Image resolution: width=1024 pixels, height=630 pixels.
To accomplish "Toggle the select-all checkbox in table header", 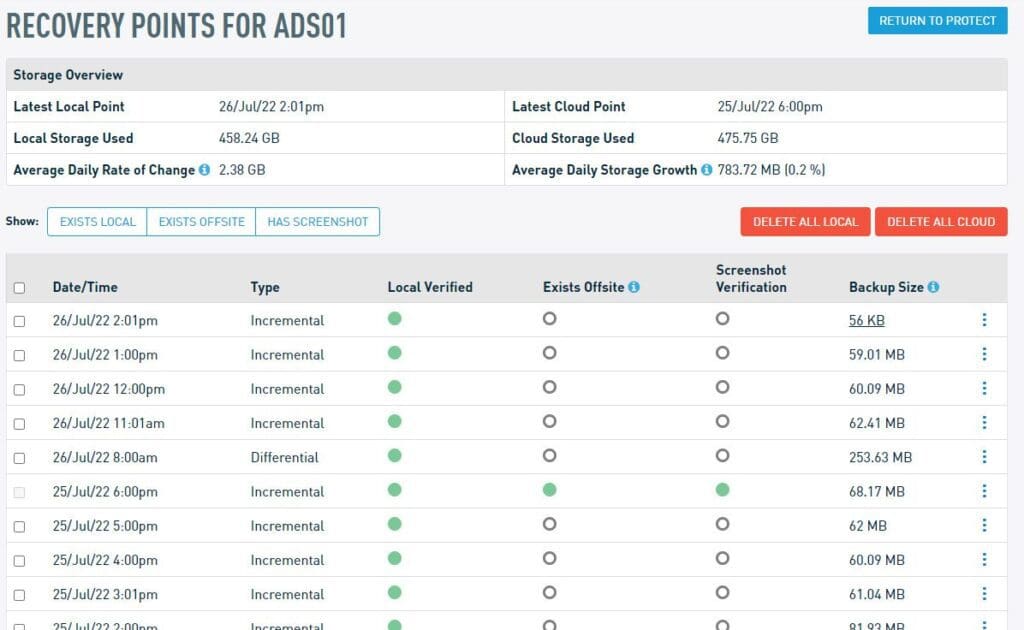I will tap(20, 288).
